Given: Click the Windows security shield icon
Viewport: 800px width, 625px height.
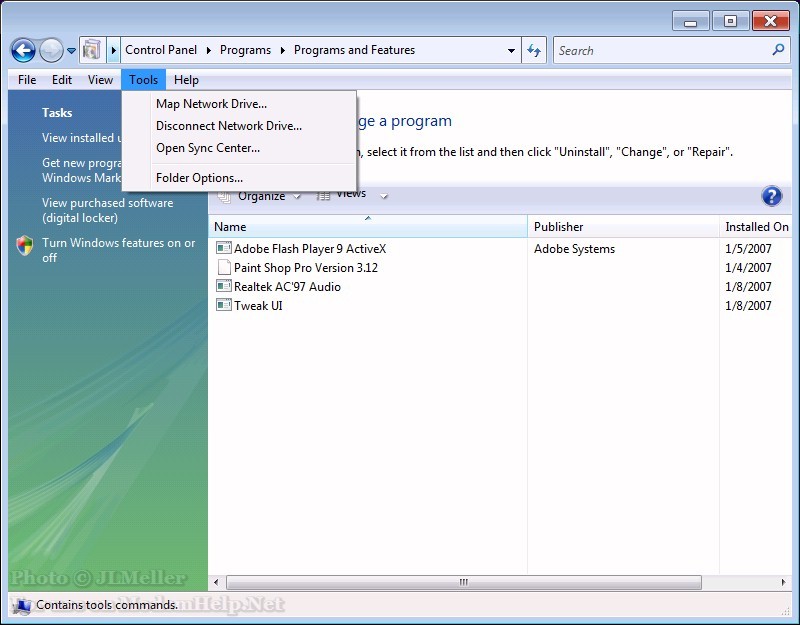Looking at the screenshot, I should [25, 246].
